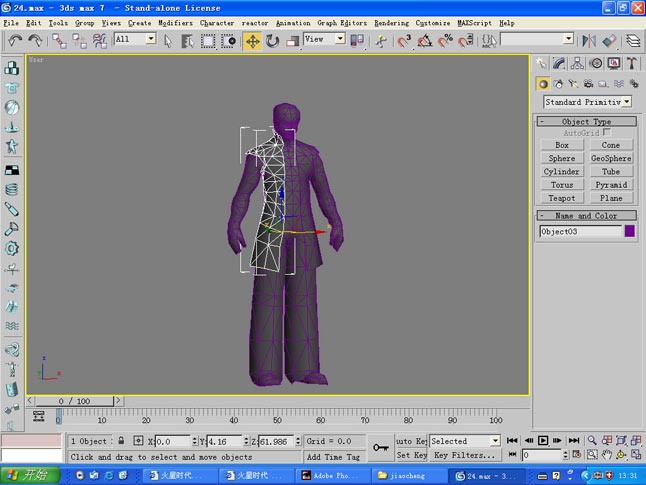Switch to the Utilities hammer tab
Image resolution: width=646 pixels, height=485 pixels.
(x=632, y=63)
